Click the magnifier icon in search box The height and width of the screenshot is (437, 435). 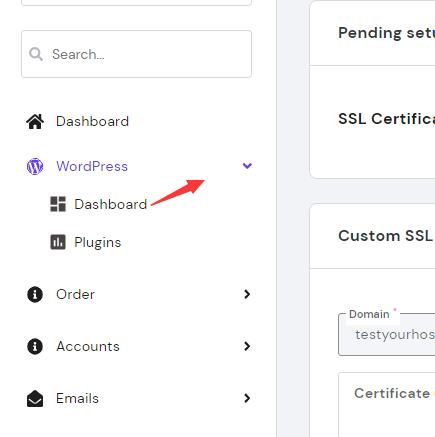pos(36,54)
